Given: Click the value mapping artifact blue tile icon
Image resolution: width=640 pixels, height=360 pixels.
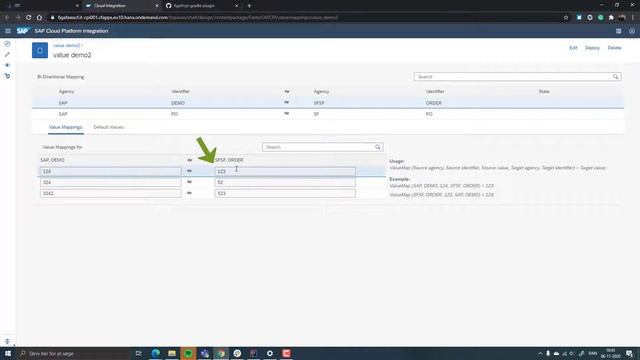Looking at the screenshot, I should point(40,51).
